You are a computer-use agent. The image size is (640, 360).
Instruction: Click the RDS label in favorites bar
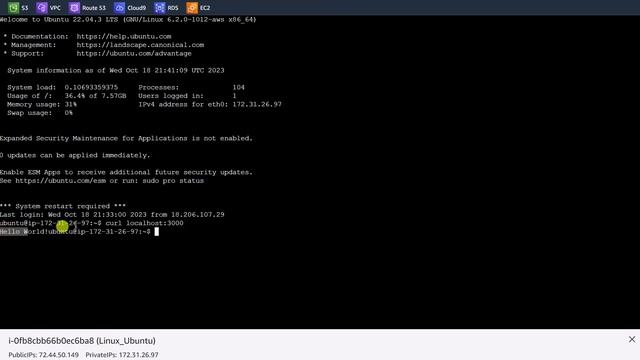pos(173,8)
